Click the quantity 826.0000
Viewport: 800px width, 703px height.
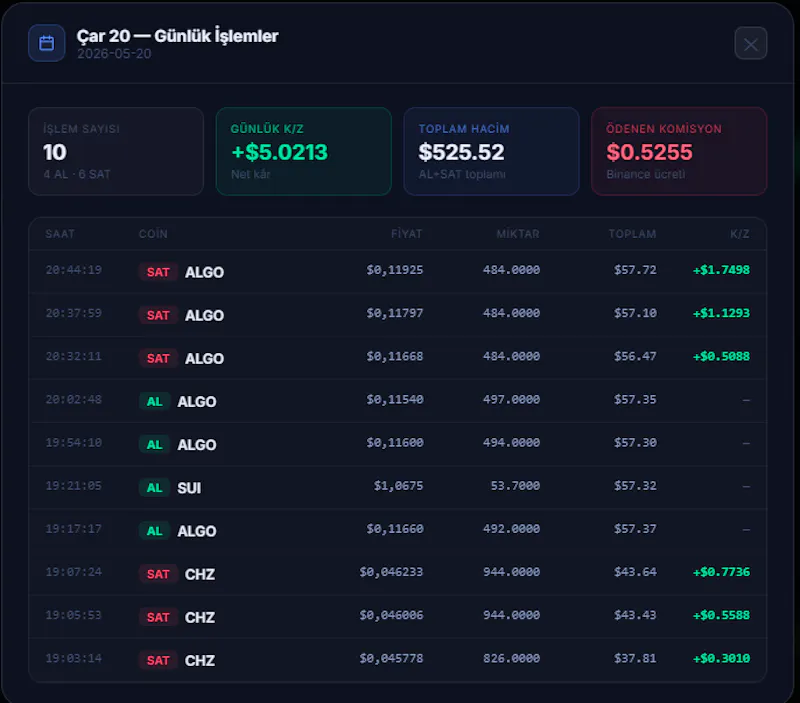pos(511,658)
